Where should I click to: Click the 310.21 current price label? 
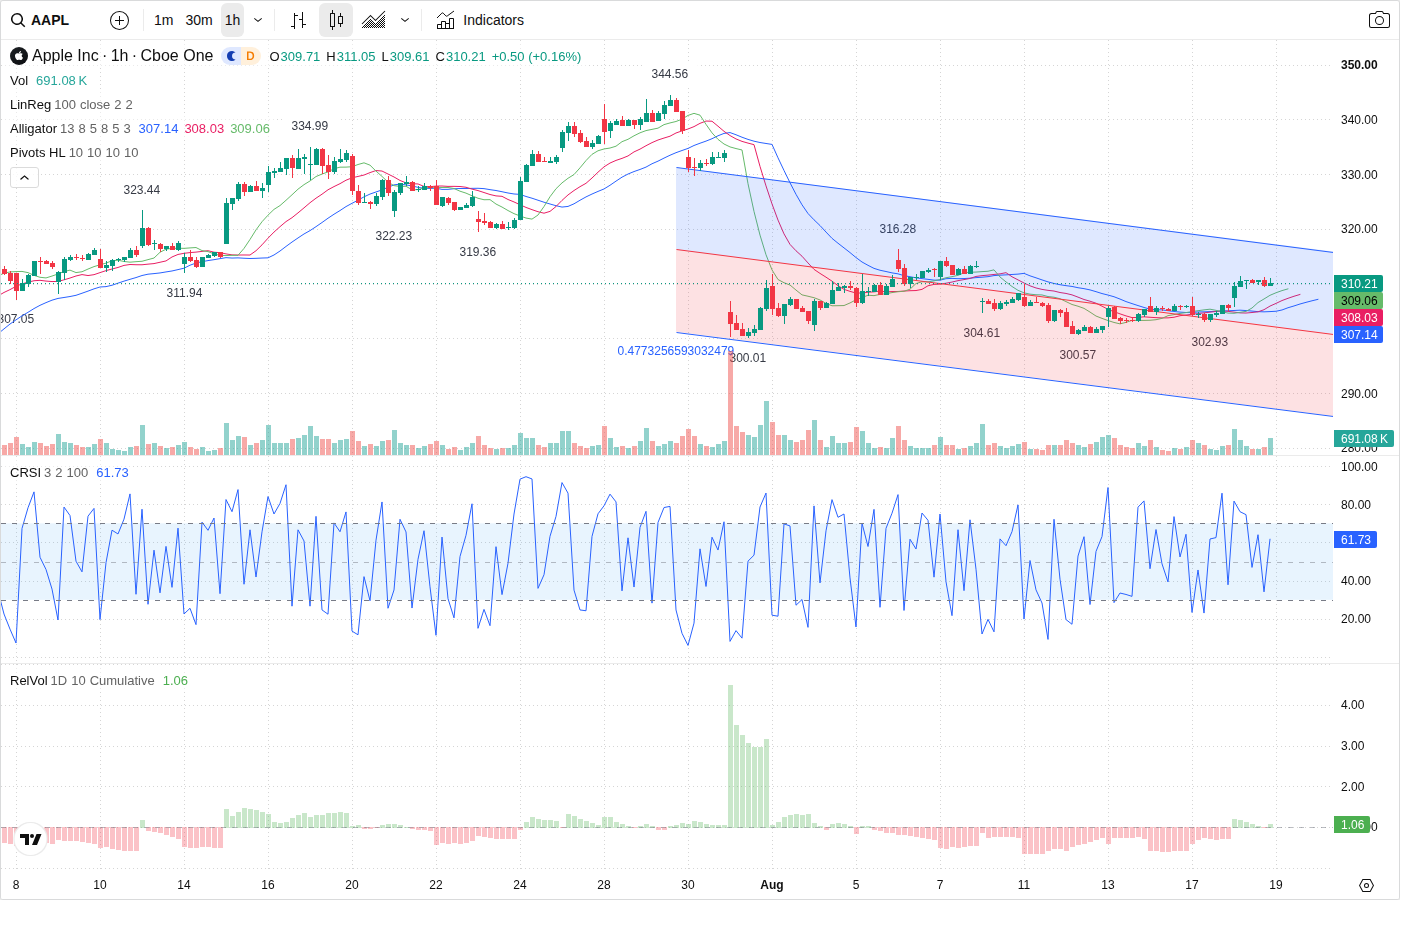point(1358,284)
